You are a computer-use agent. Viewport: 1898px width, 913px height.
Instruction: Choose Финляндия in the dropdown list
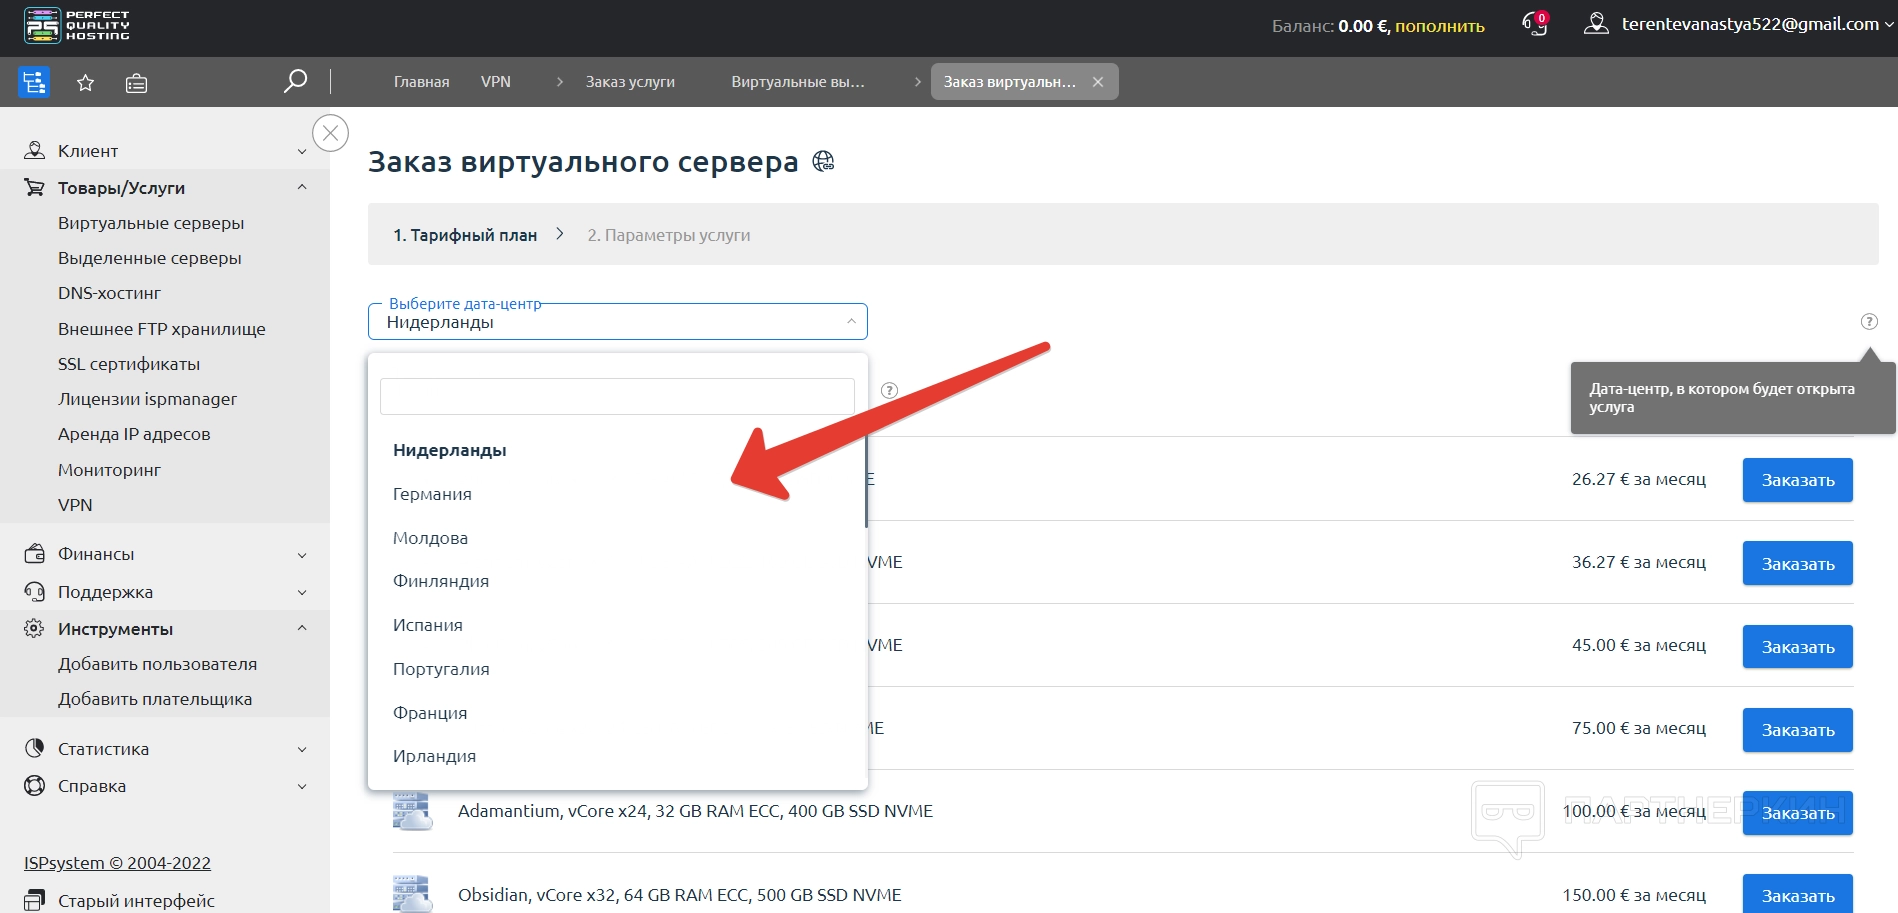[441, 581]
